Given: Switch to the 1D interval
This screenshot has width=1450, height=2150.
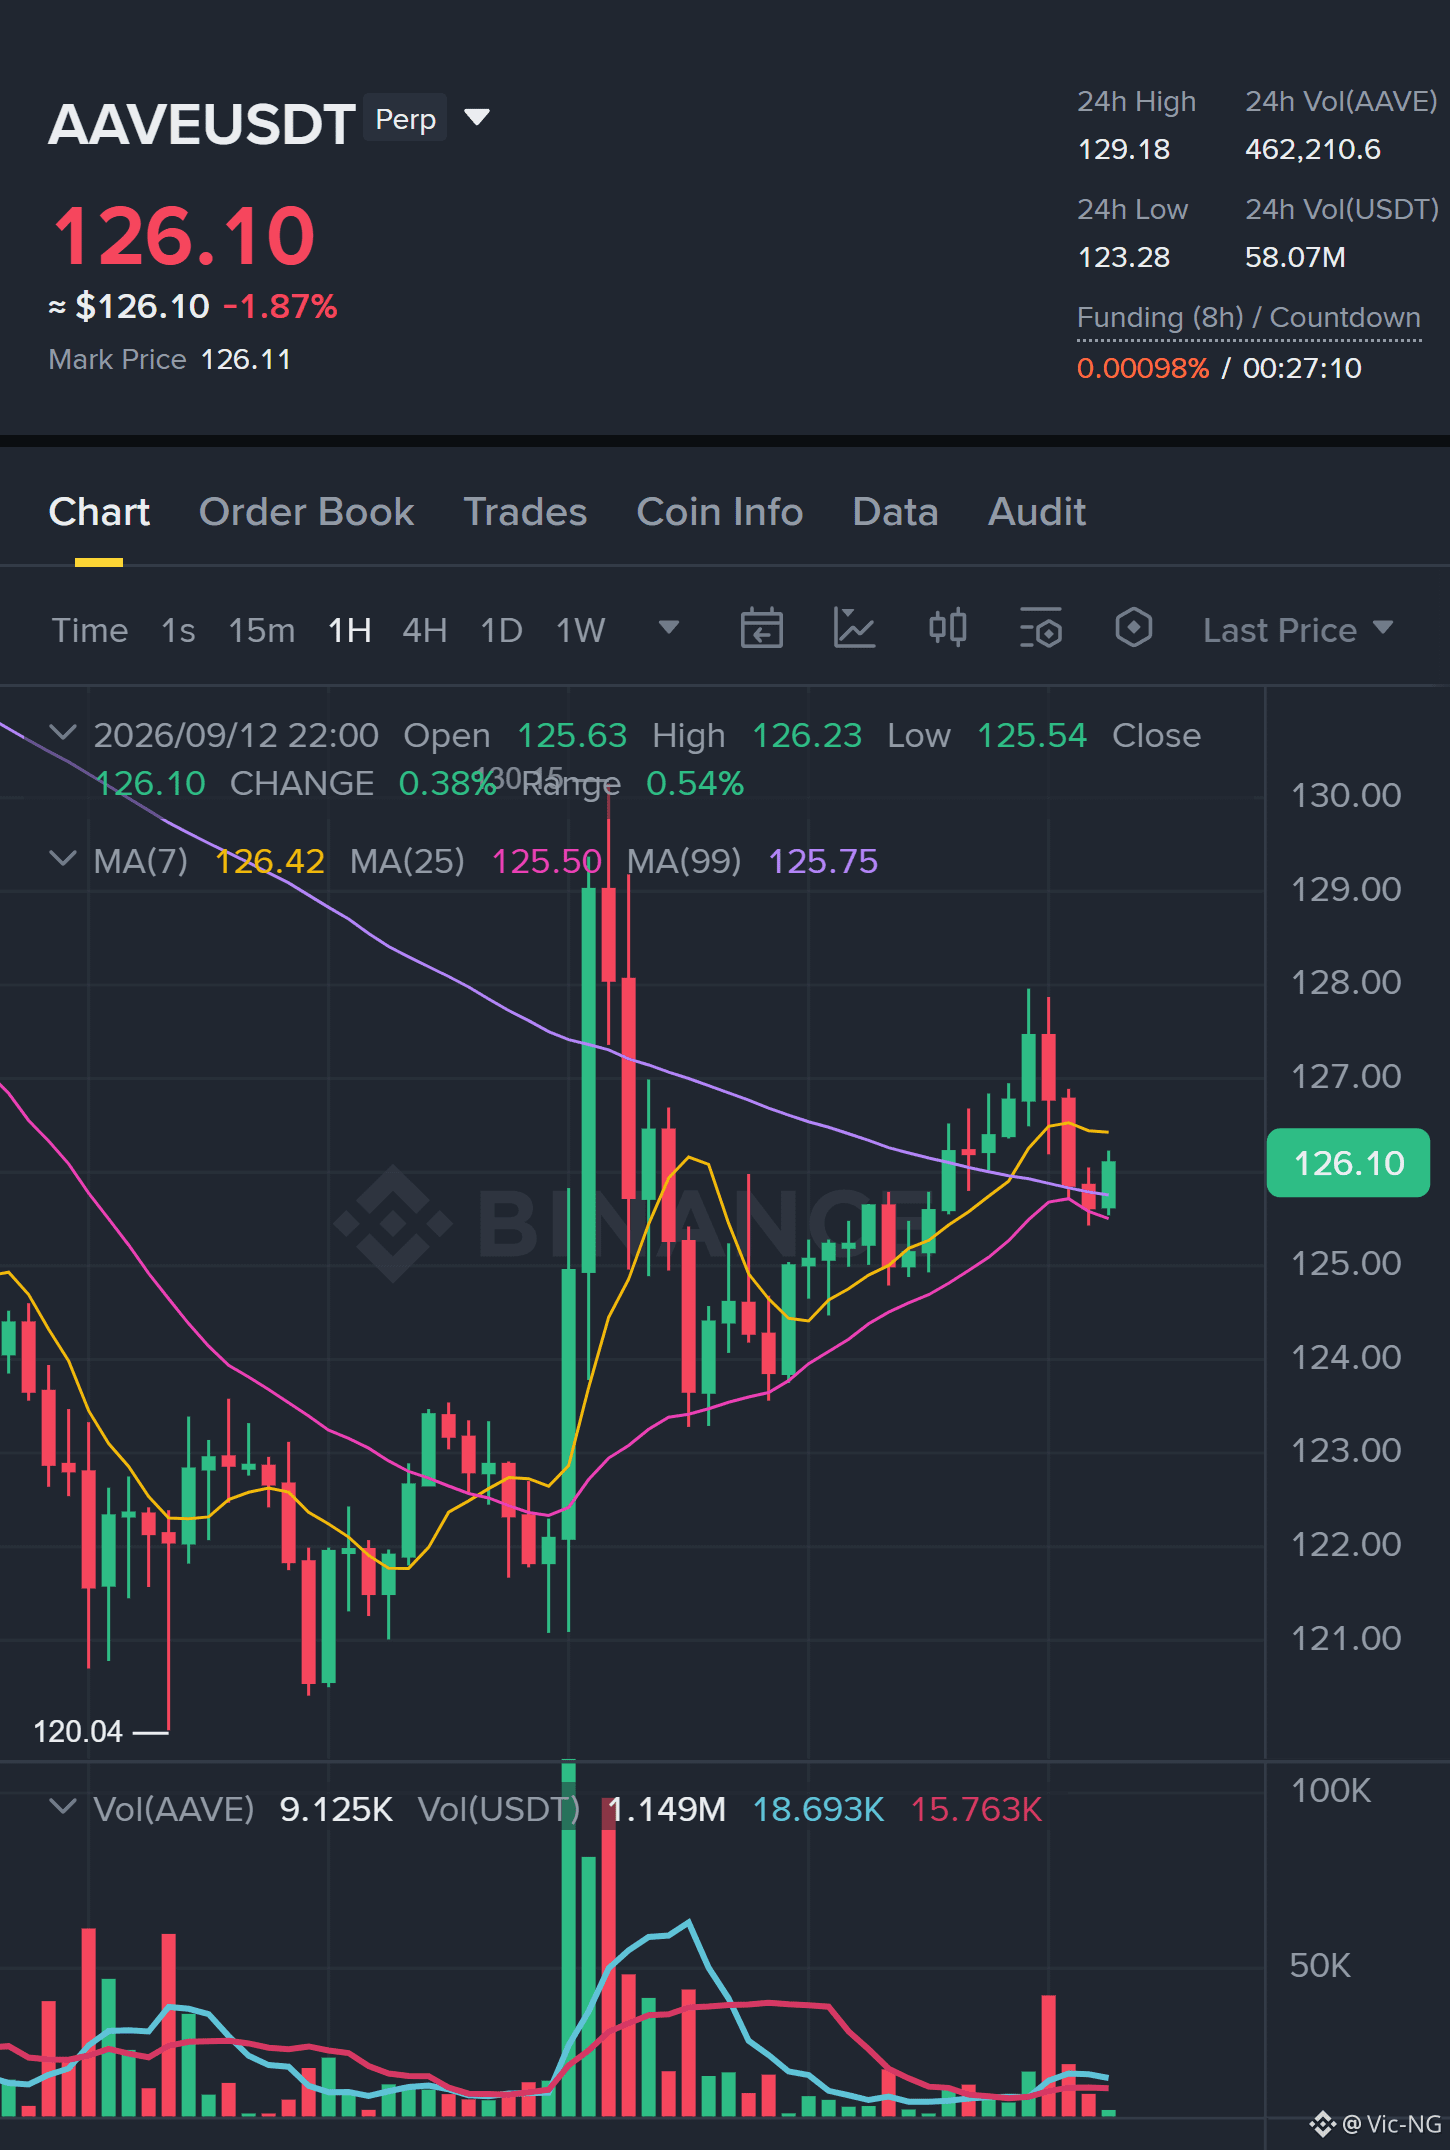Looking at the screenshot, I should 501,630.
